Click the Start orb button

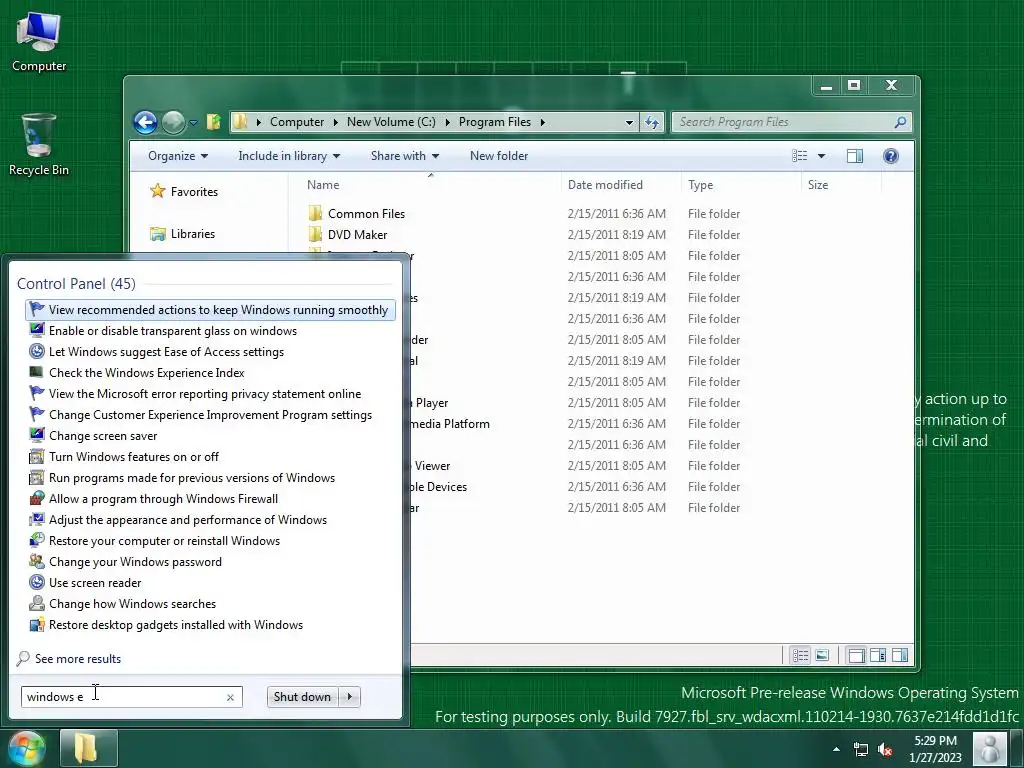26,748
